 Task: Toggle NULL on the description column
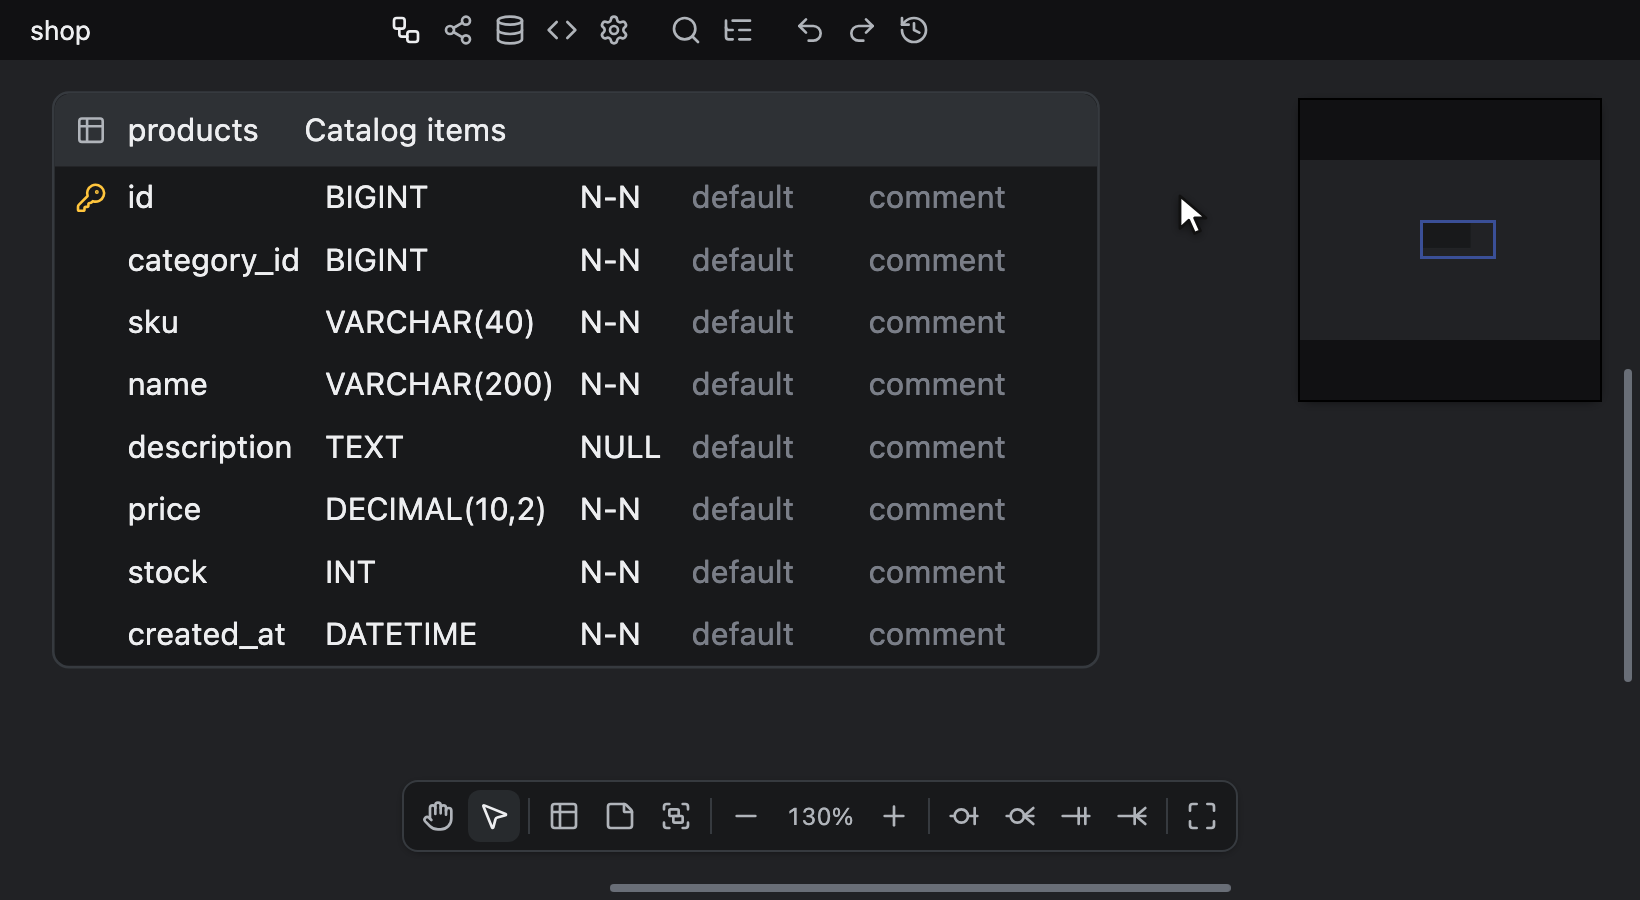(620, 447)
